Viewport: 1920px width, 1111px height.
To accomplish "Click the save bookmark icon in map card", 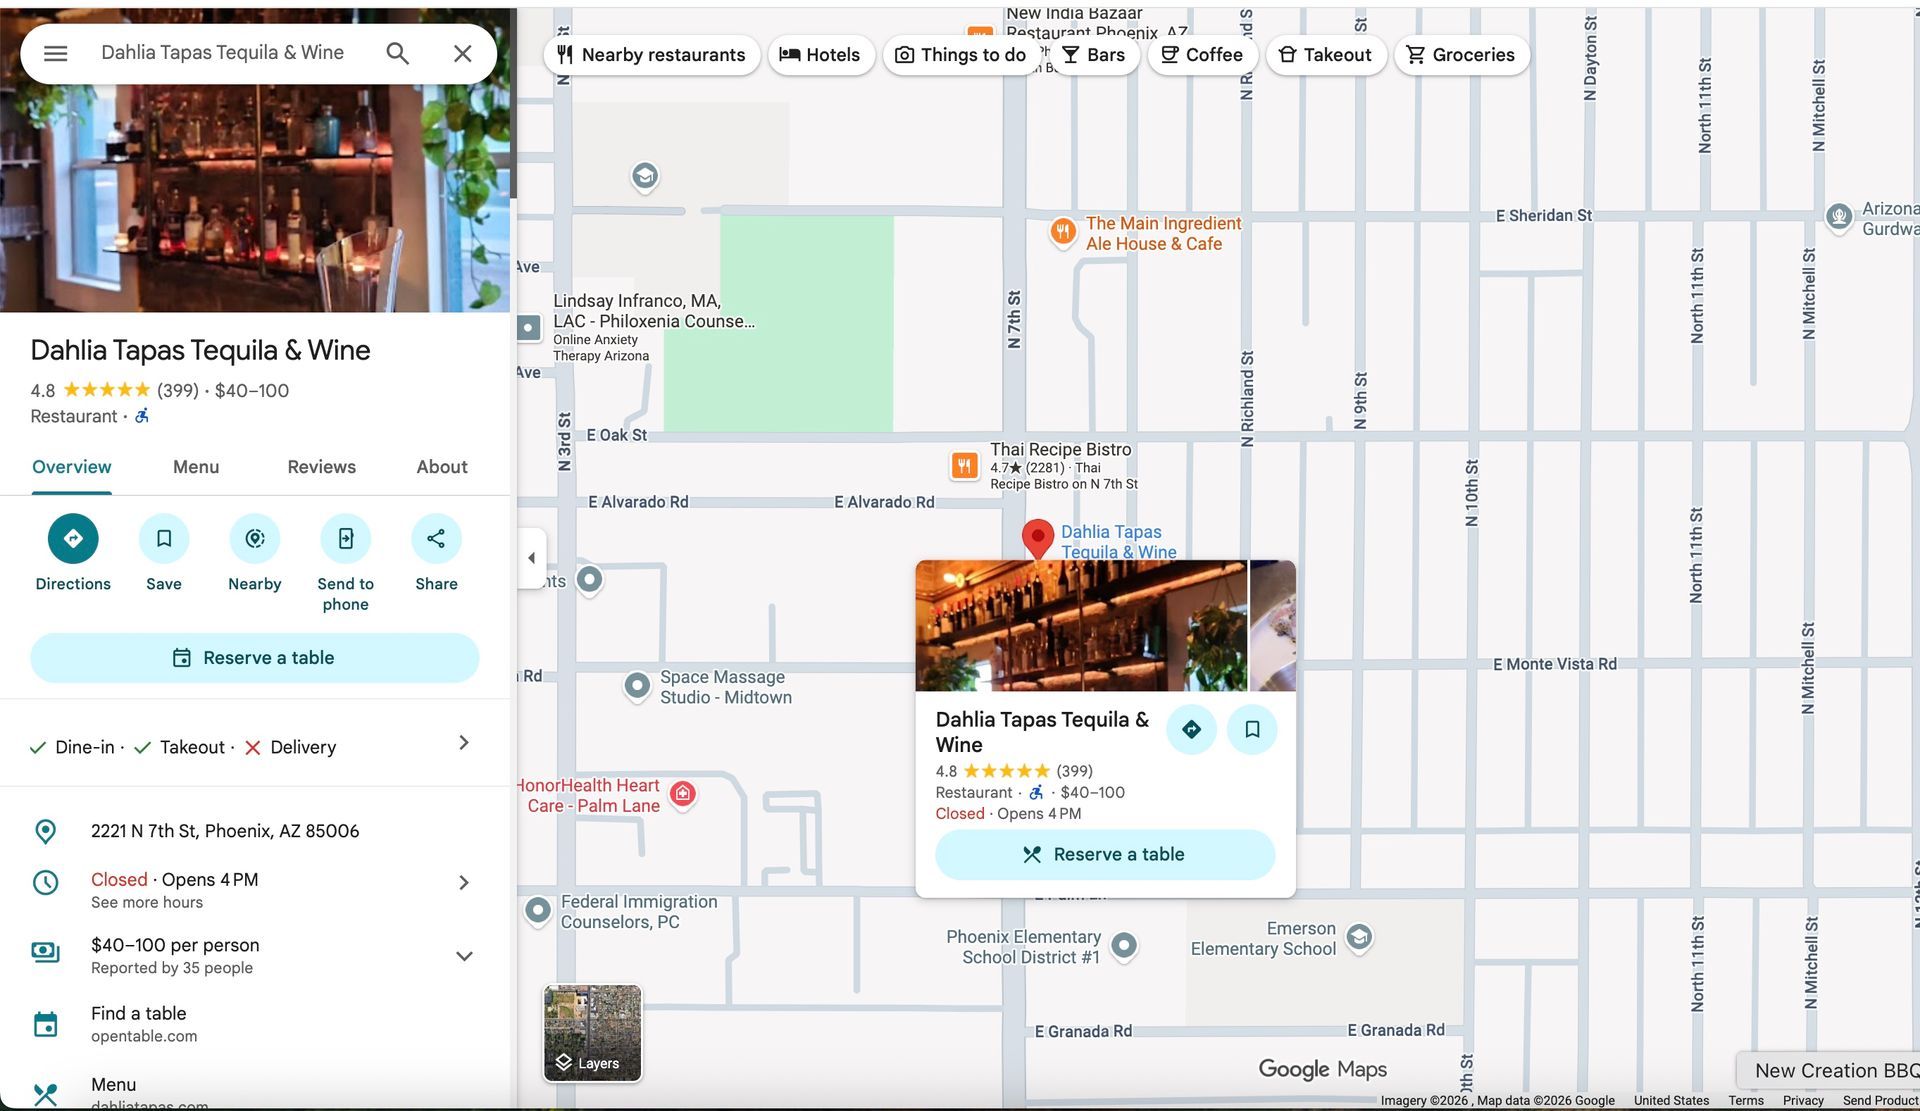I will 1252,729.
